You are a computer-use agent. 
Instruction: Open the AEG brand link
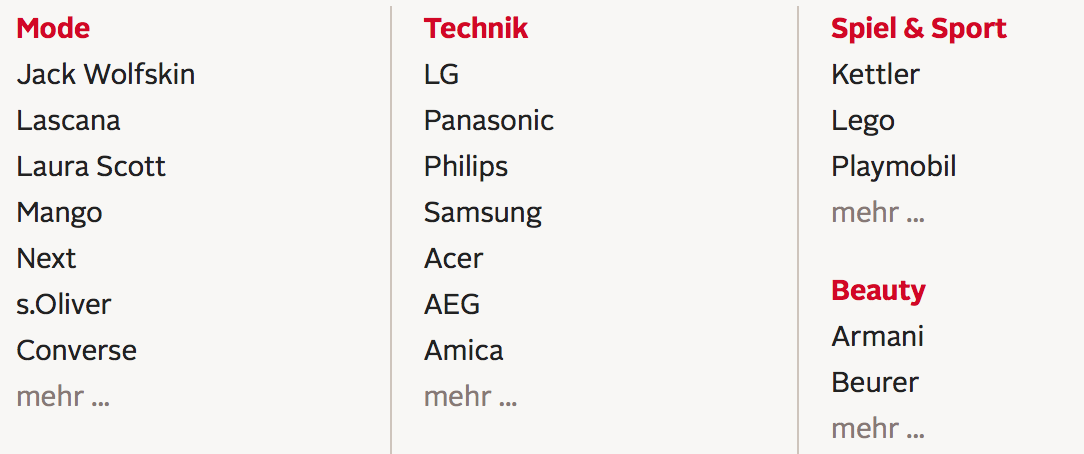(x=451, y=305)
